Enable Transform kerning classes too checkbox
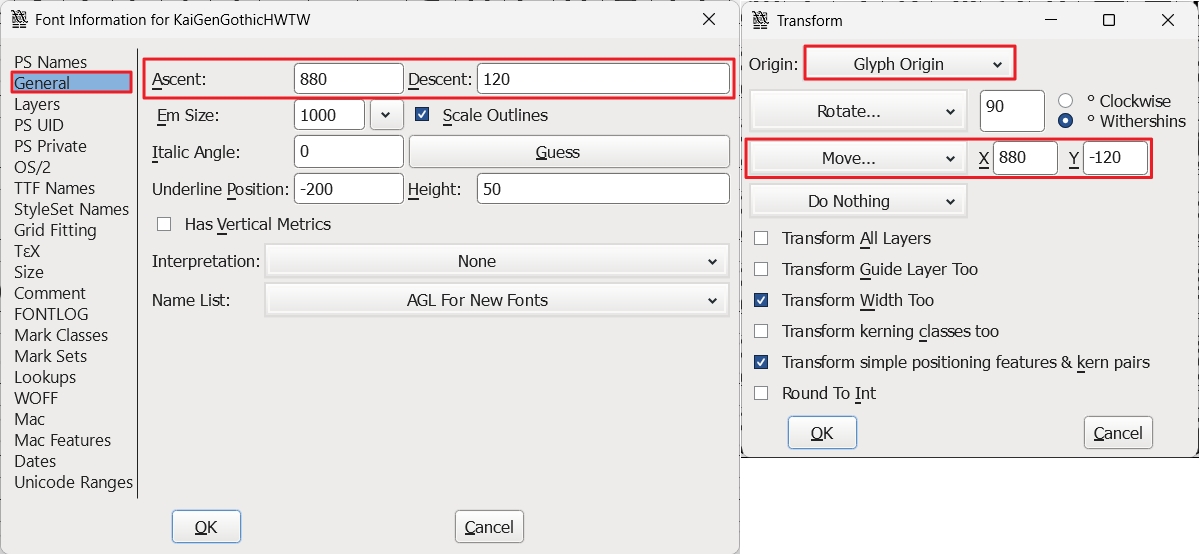The width and height of the screenshot is (1201, 554). tap(761, 331)
